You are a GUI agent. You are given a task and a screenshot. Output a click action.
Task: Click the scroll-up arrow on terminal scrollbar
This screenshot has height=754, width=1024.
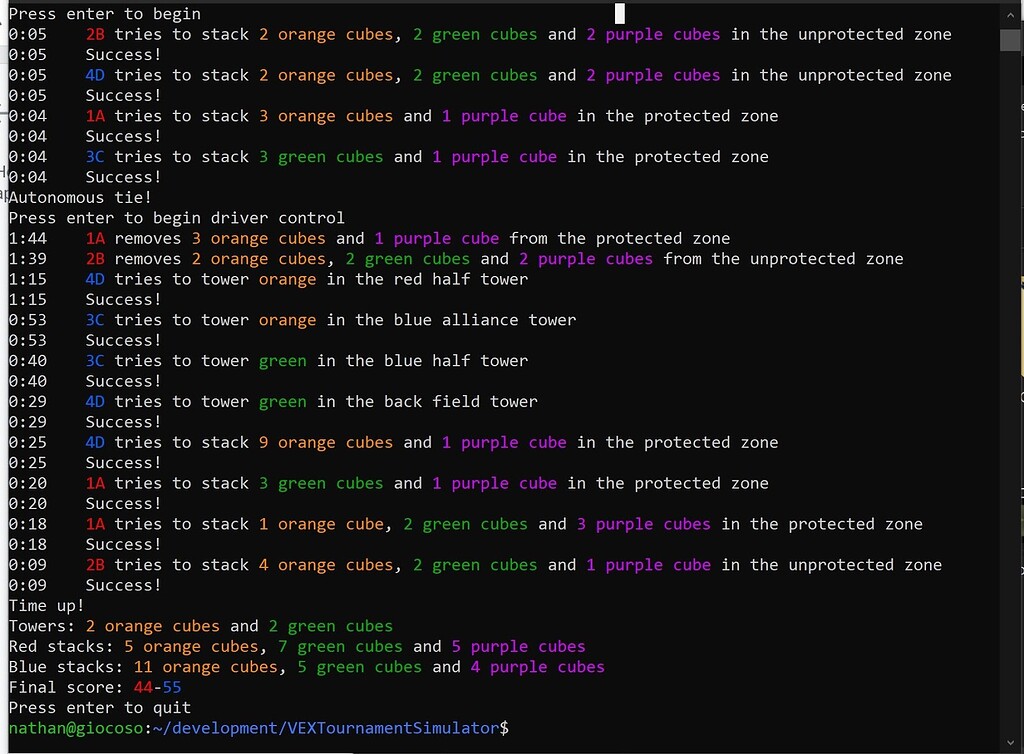coord(1010,14)
